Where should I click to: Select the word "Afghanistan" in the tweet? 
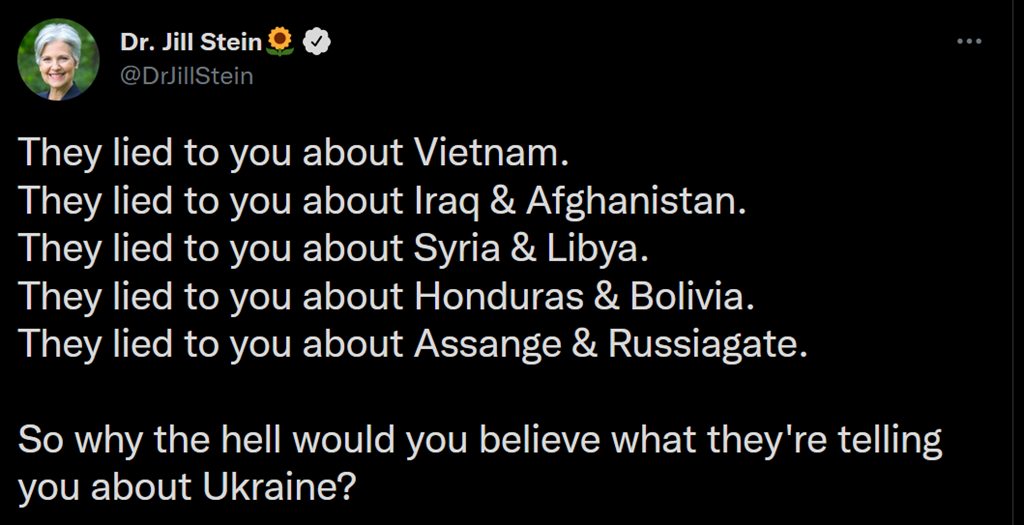[635, 201]
